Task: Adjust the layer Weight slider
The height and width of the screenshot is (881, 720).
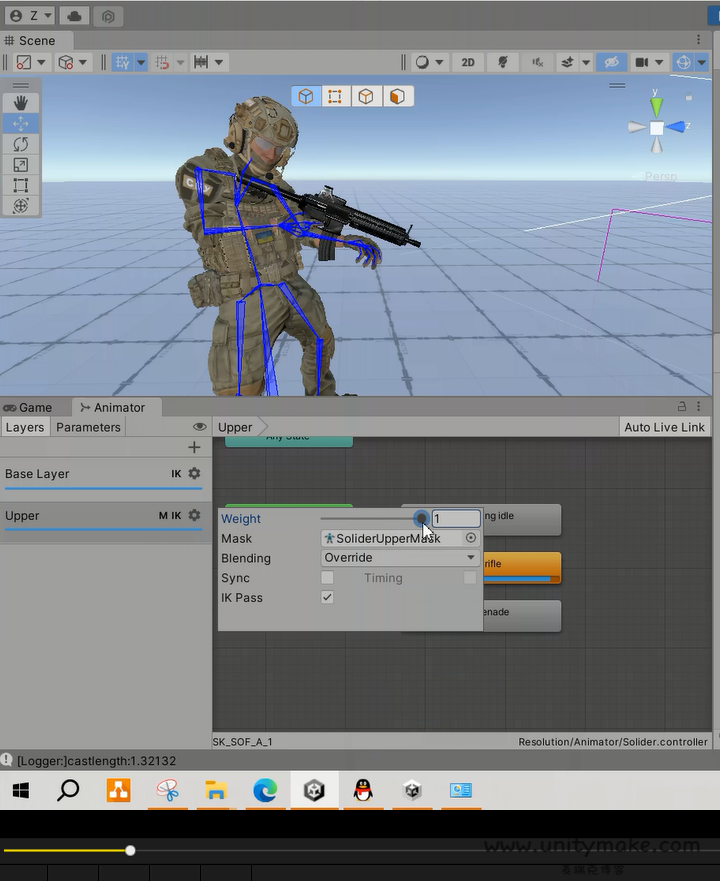Action: pos(422,519)
